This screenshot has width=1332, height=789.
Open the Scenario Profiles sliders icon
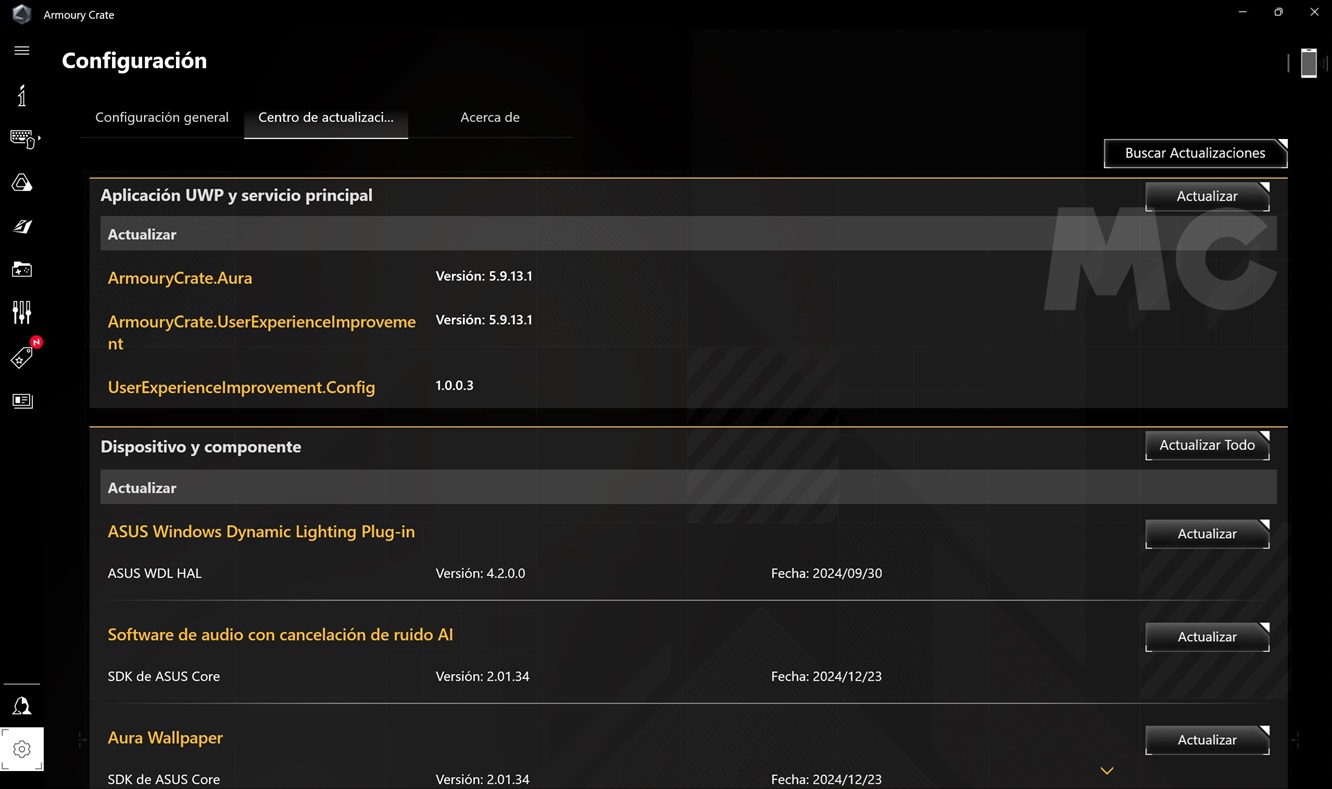[x=22, y=313]
